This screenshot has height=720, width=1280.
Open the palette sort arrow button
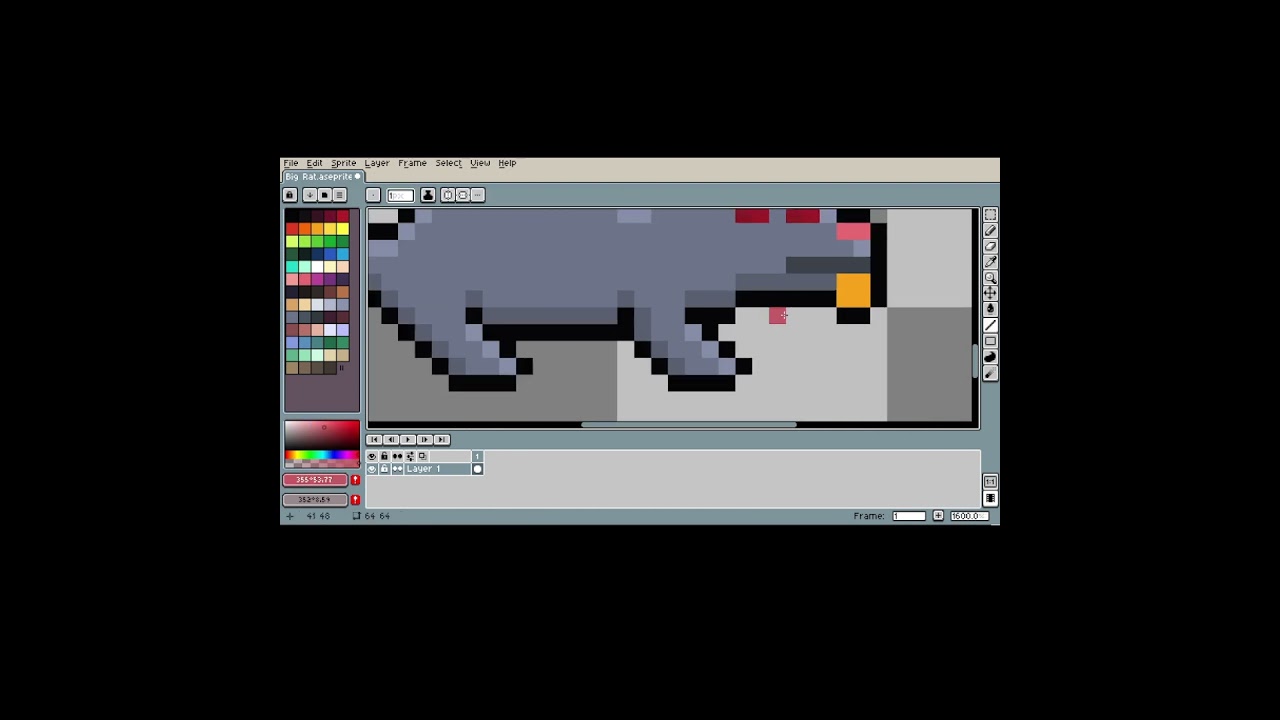[x=310, y=195]
